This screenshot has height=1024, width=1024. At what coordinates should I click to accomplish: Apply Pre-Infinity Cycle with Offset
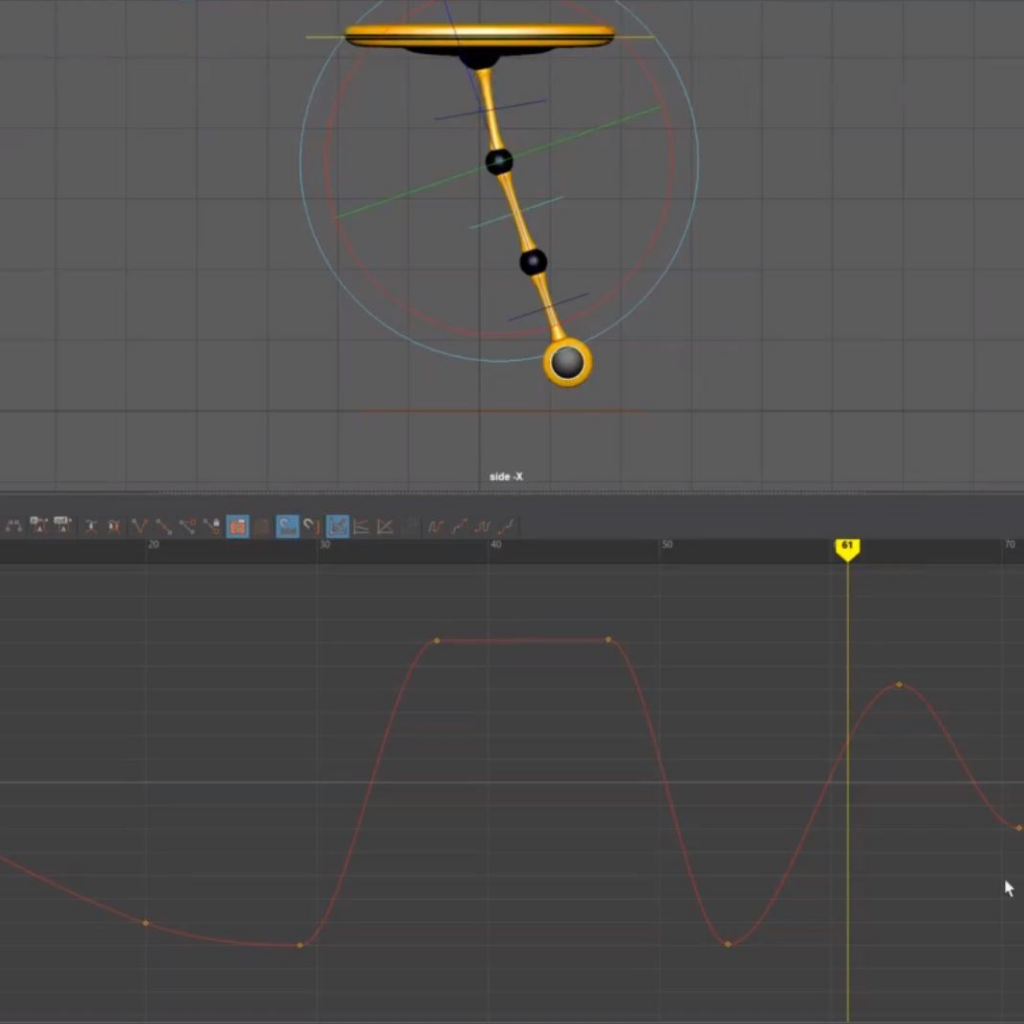[x=459, y=526]
